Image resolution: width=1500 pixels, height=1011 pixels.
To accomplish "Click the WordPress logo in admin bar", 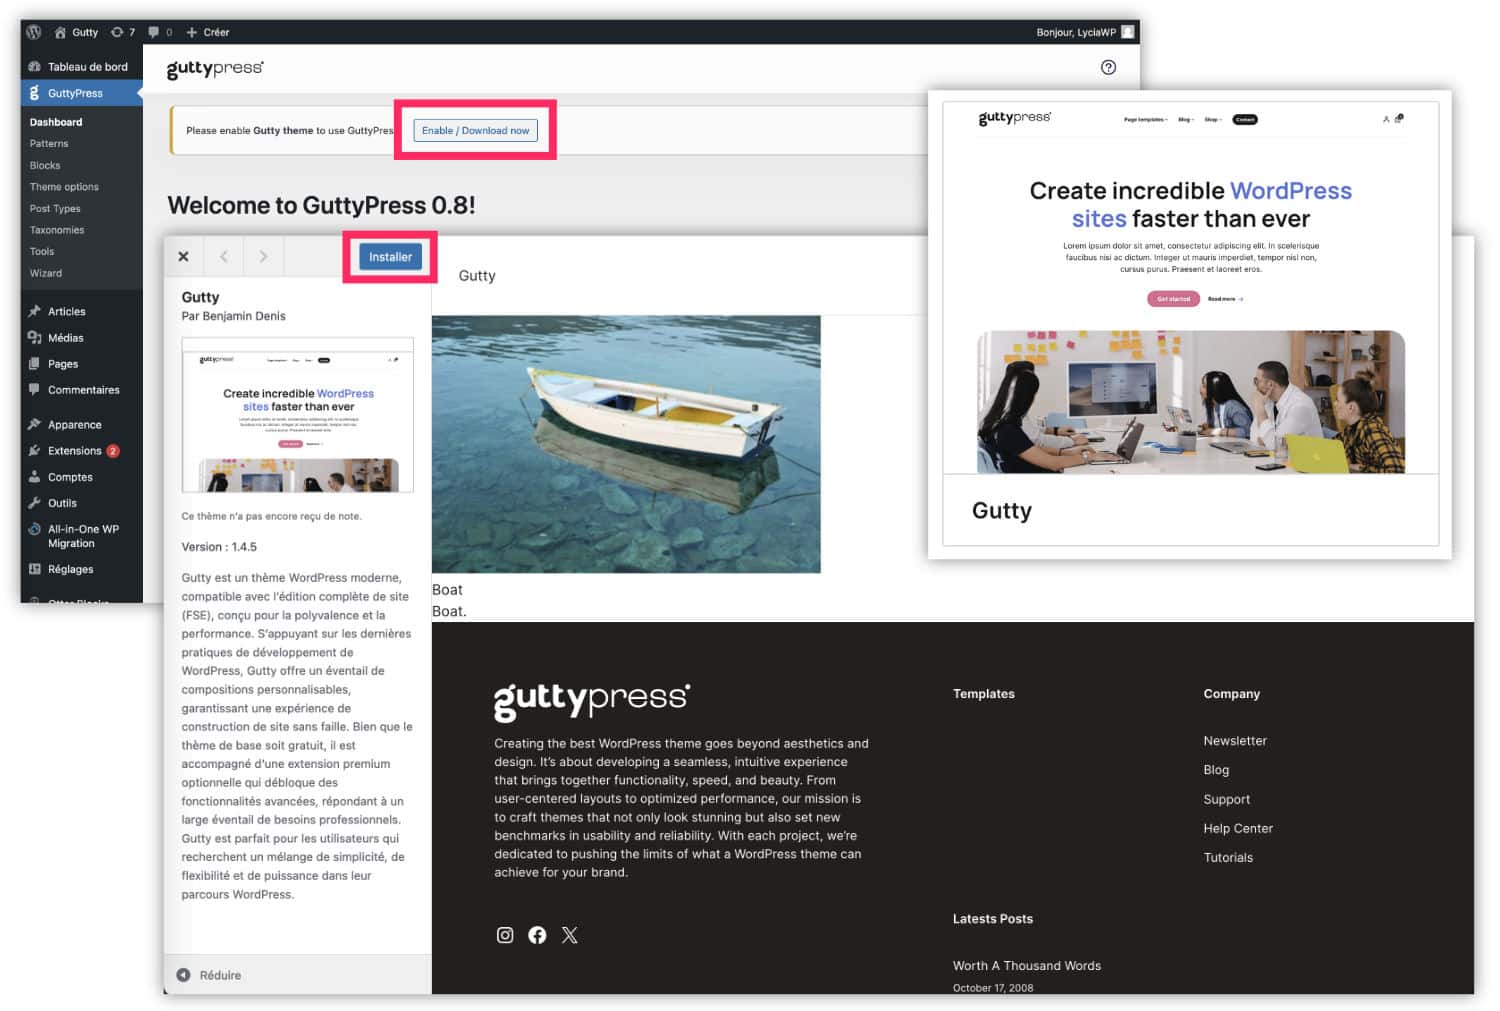I will [x=34, y=32].
